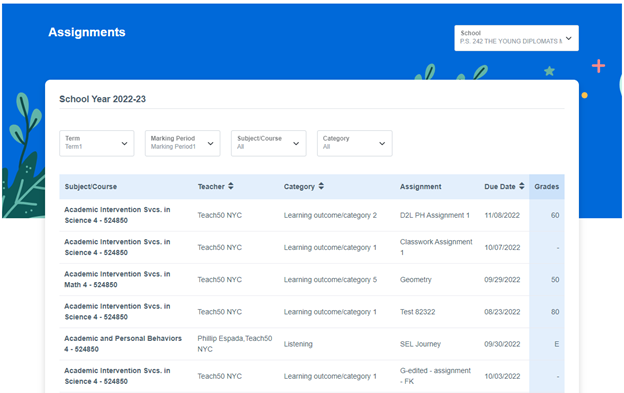624x393 pixels.
Task: Click due date 09/30/2022
Action: pos(502,344)
